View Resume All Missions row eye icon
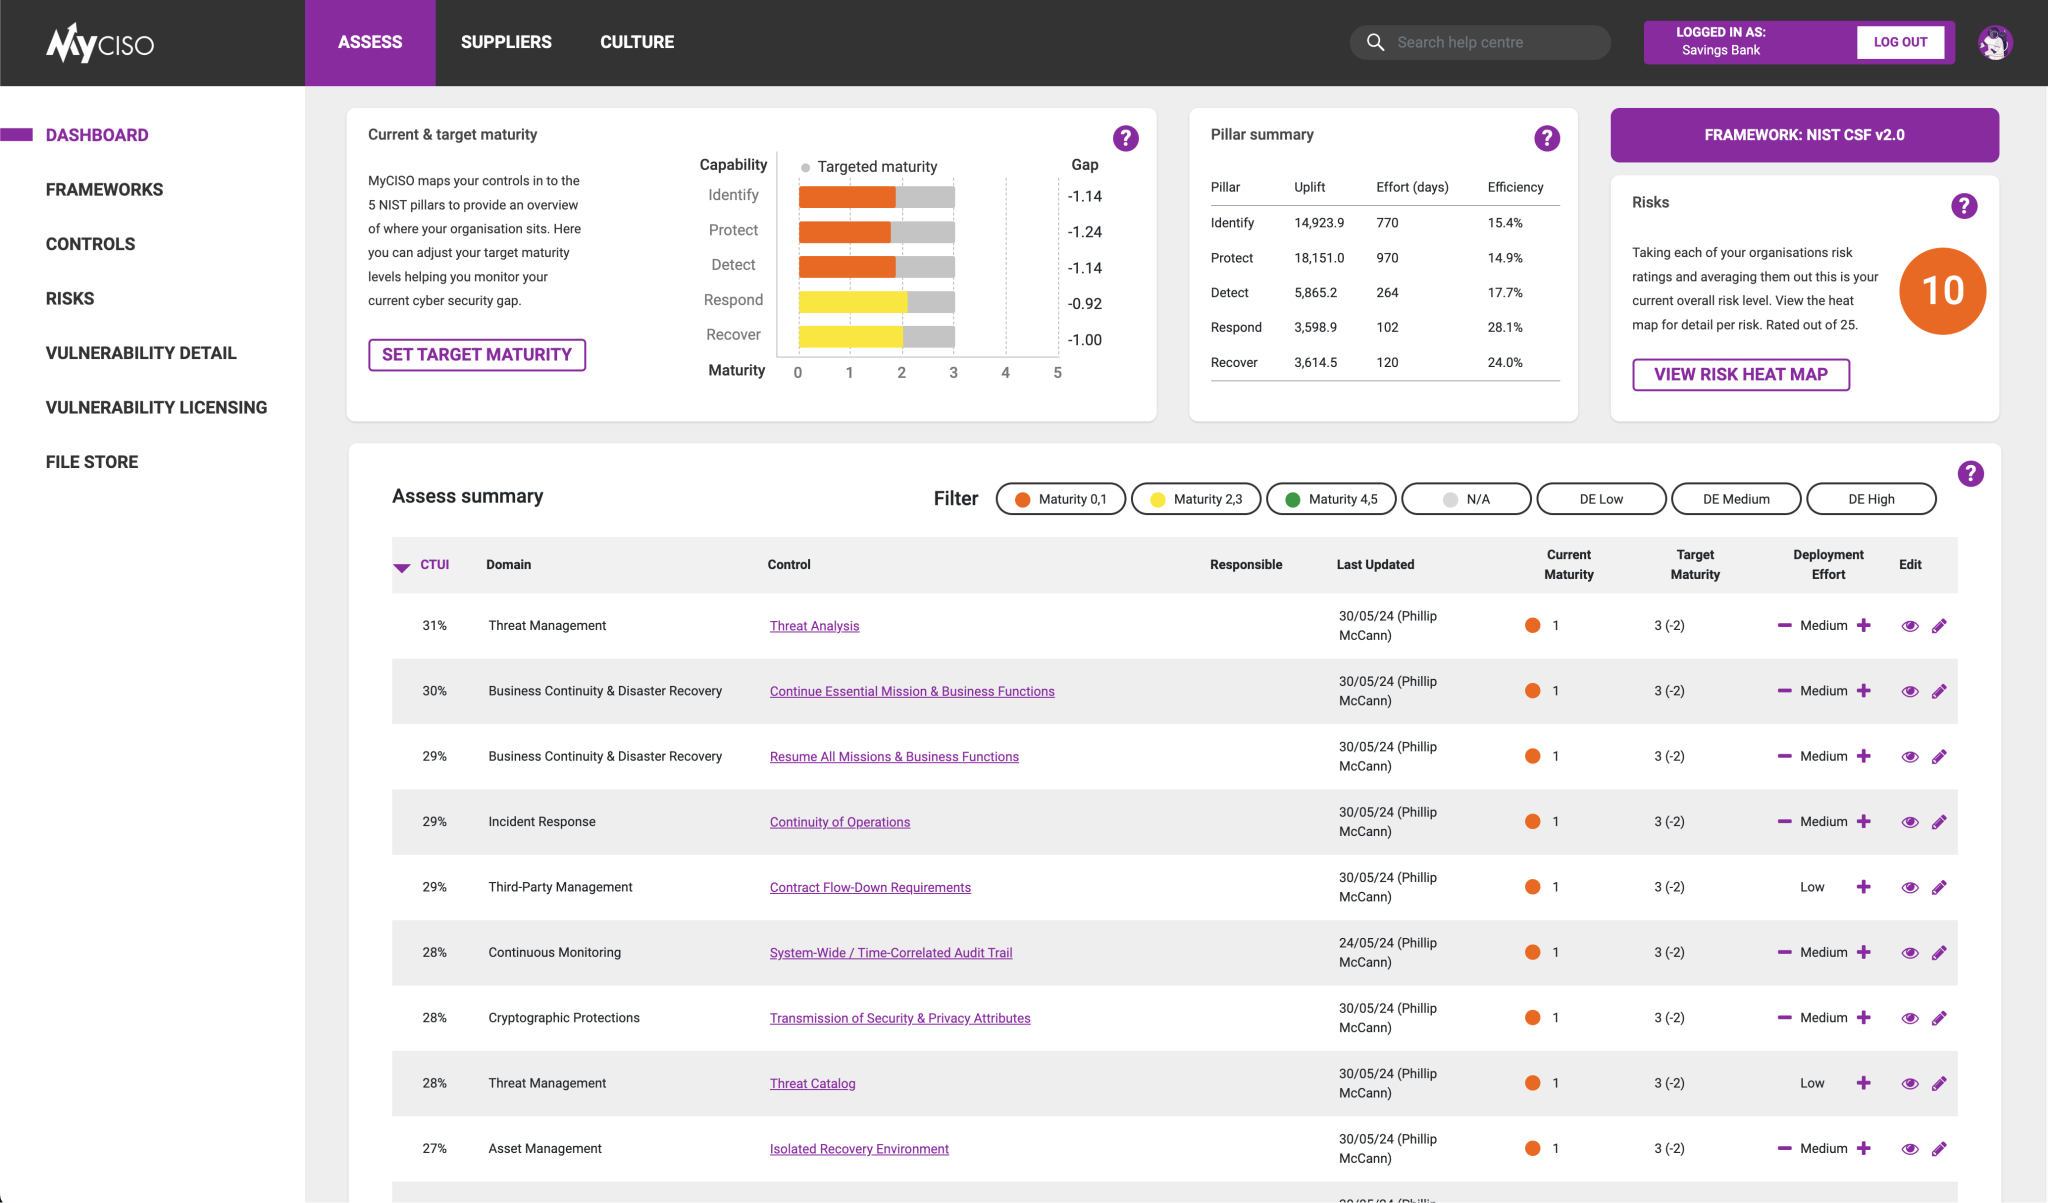 click(1909, 757)
